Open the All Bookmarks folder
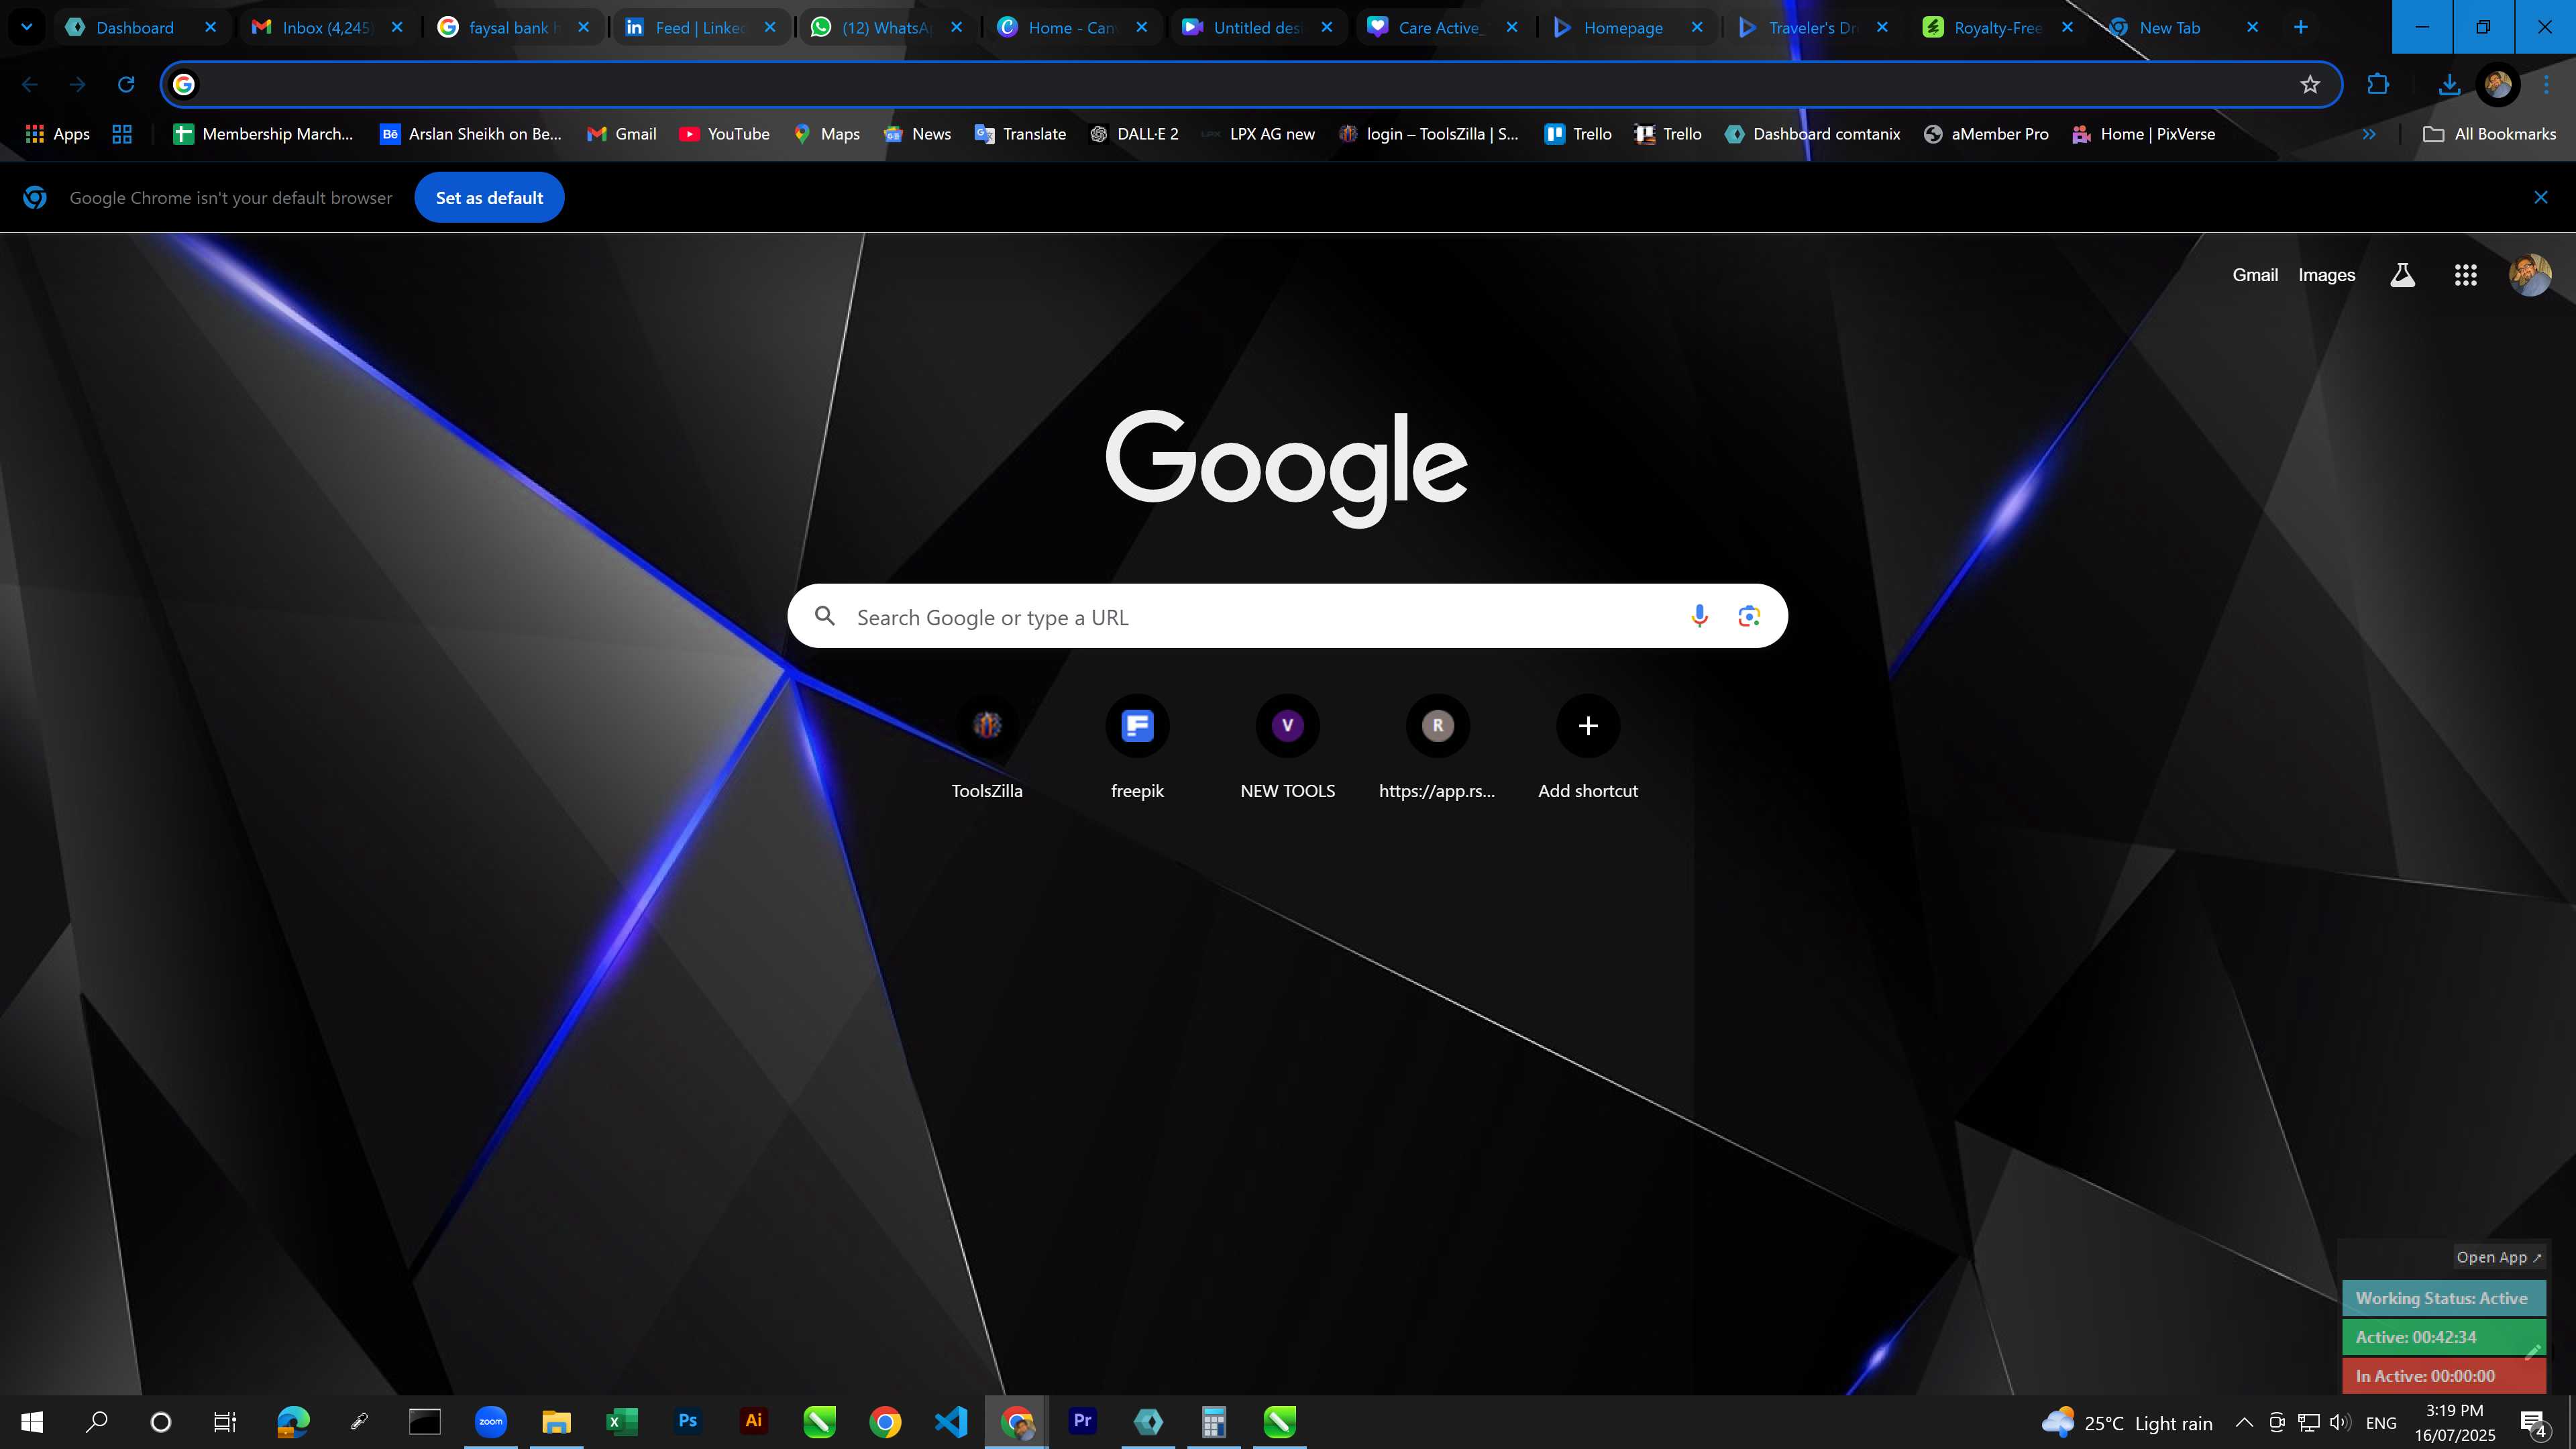This screenshot has width=2576, height=1449. coord(2489,134)
